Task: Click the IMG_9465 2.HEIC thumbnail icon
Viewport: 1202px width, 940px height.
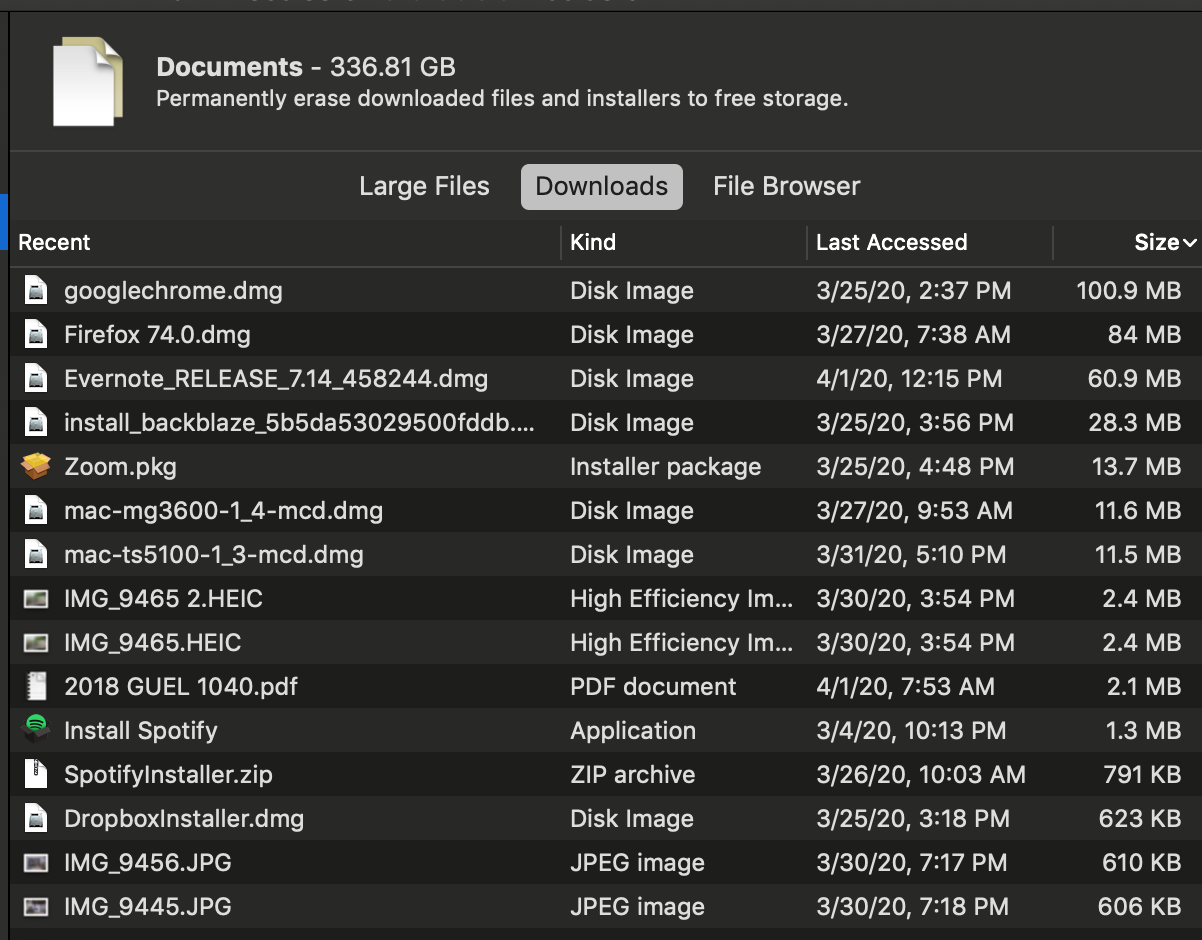Action: click(x=36, y=599)
